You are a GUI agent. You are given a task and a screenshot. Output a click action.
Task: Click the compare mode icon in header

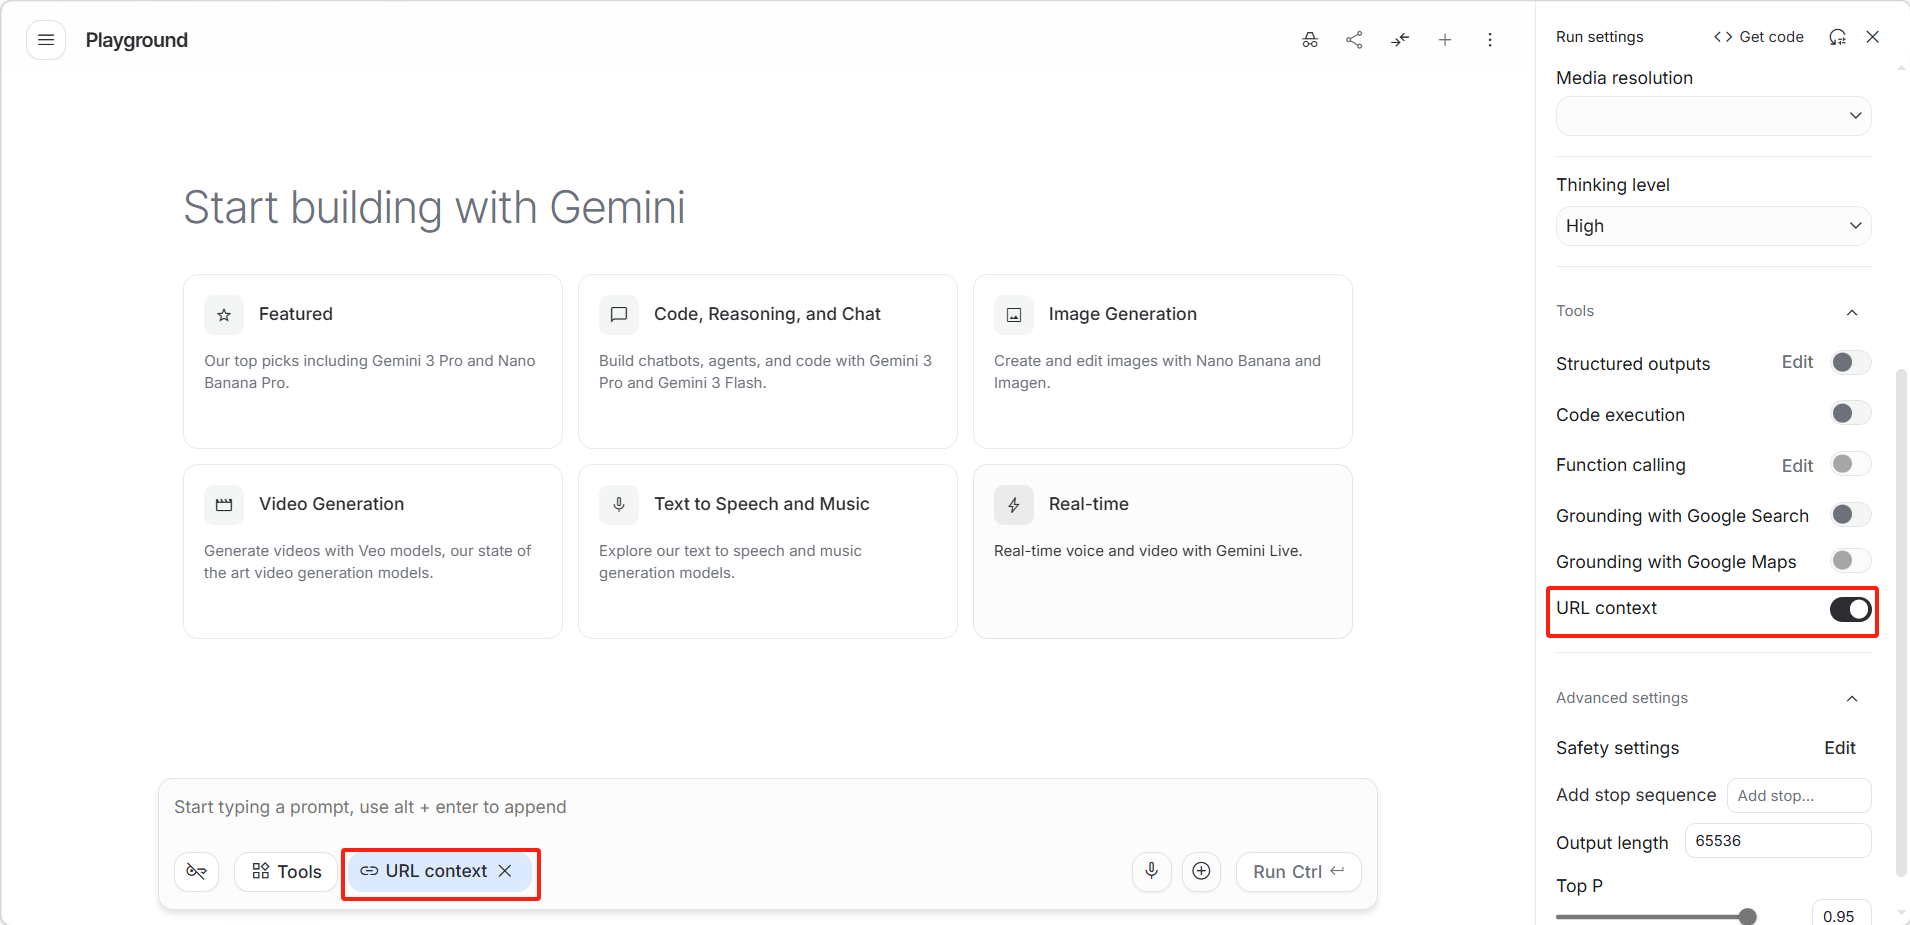(1400, 40)
